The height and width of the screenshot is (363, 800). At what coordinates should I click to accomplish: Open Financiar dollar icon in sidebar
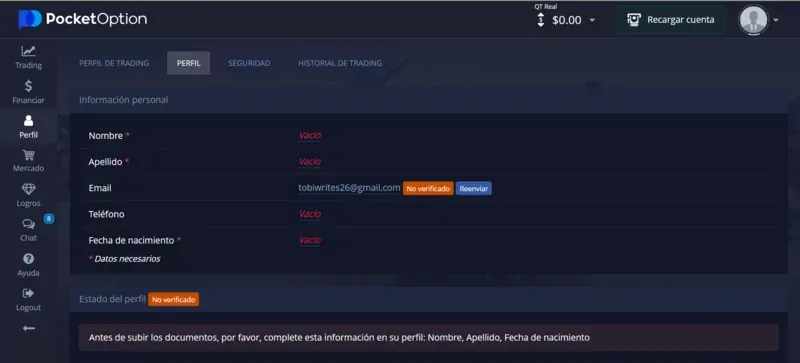(x=29, y=86)
